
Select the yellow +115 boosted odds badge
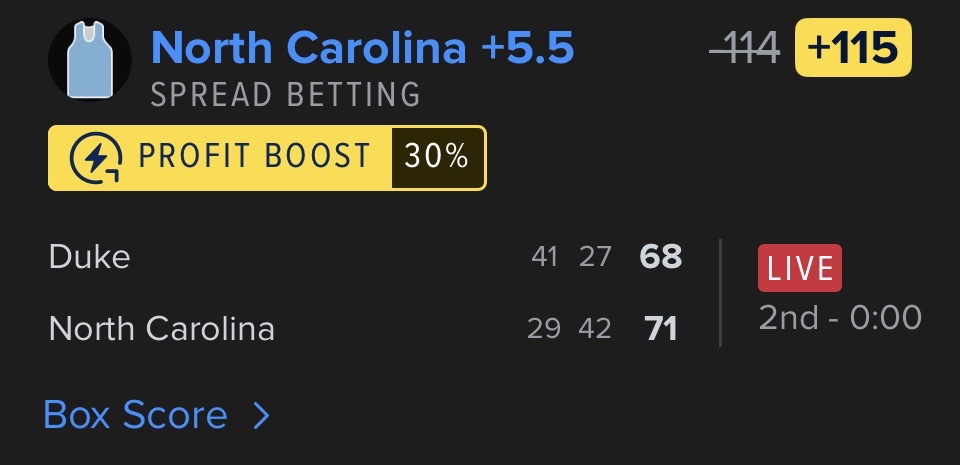pyautogui.click(x=853, y=47)
